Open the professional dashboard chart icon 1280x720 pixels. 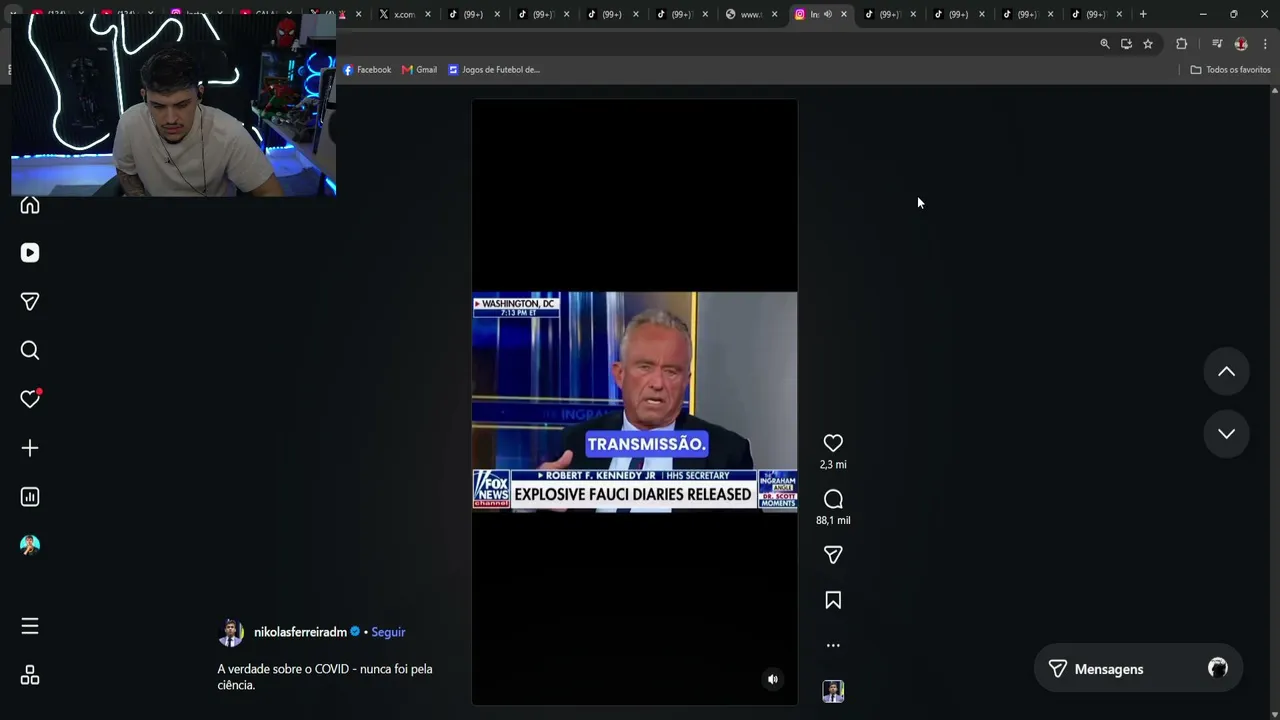(x=30, y=497)
